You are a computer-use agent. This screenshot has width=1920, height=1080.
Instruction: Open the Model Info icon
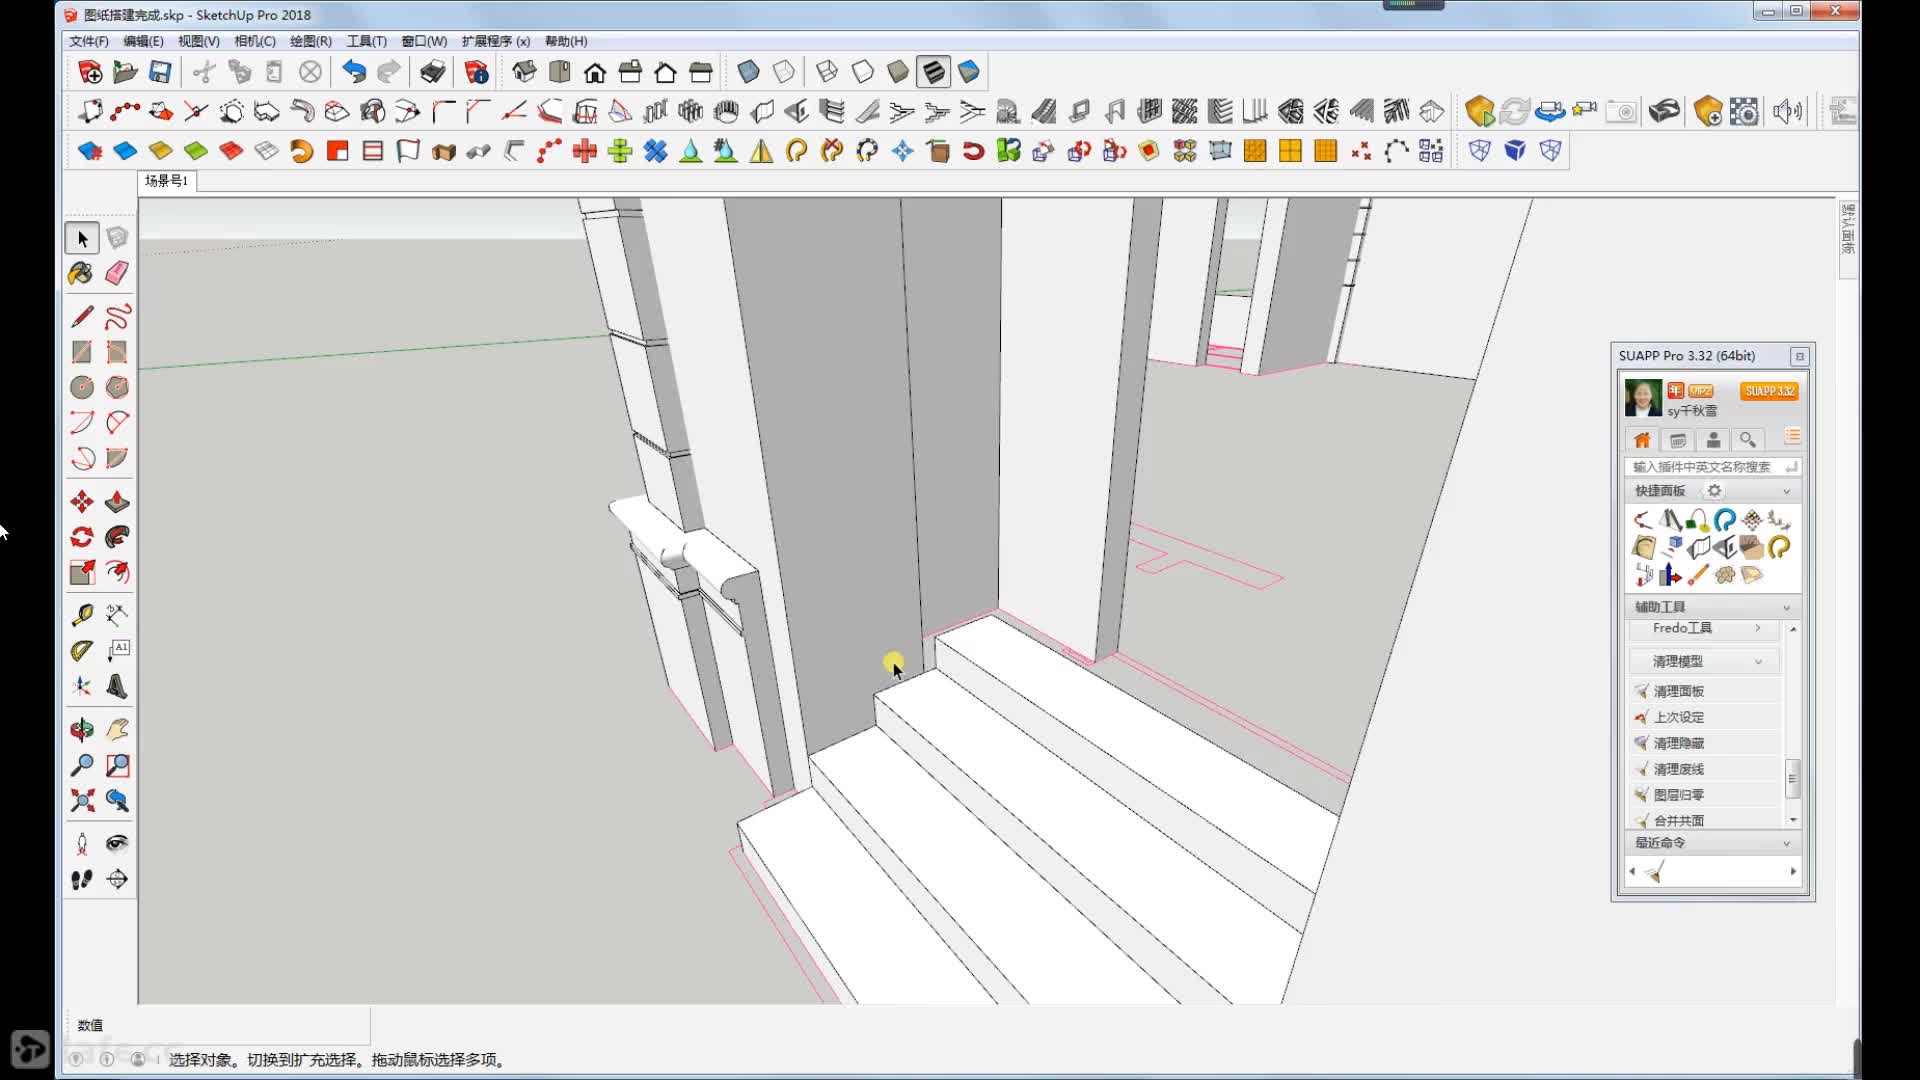tap(476, 72)
